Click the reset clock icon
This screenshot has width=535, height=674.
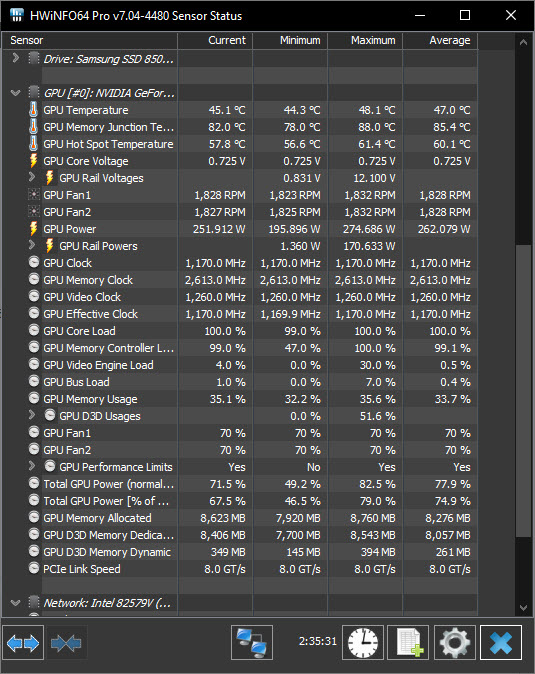coord(363,643)
